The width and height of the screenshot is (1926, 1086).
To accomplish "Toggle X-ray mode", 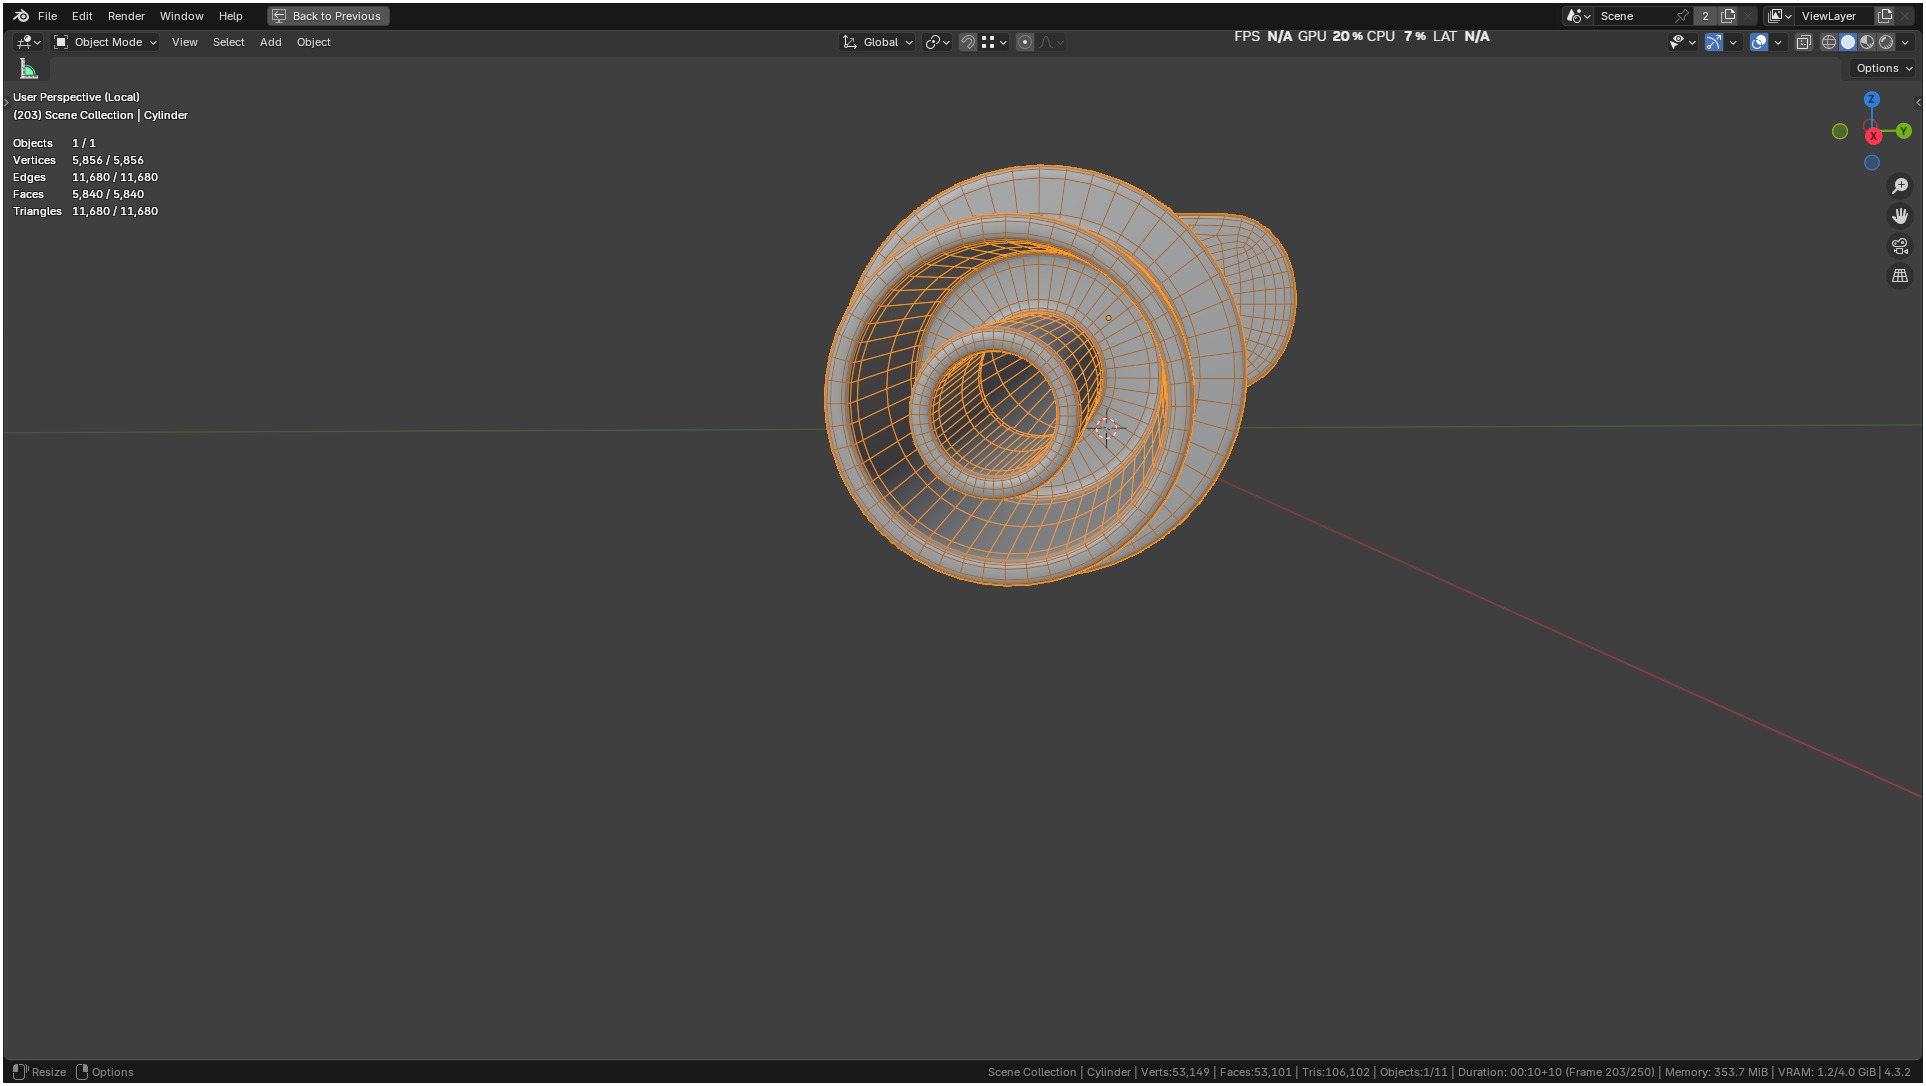I will coord(1804,42).
